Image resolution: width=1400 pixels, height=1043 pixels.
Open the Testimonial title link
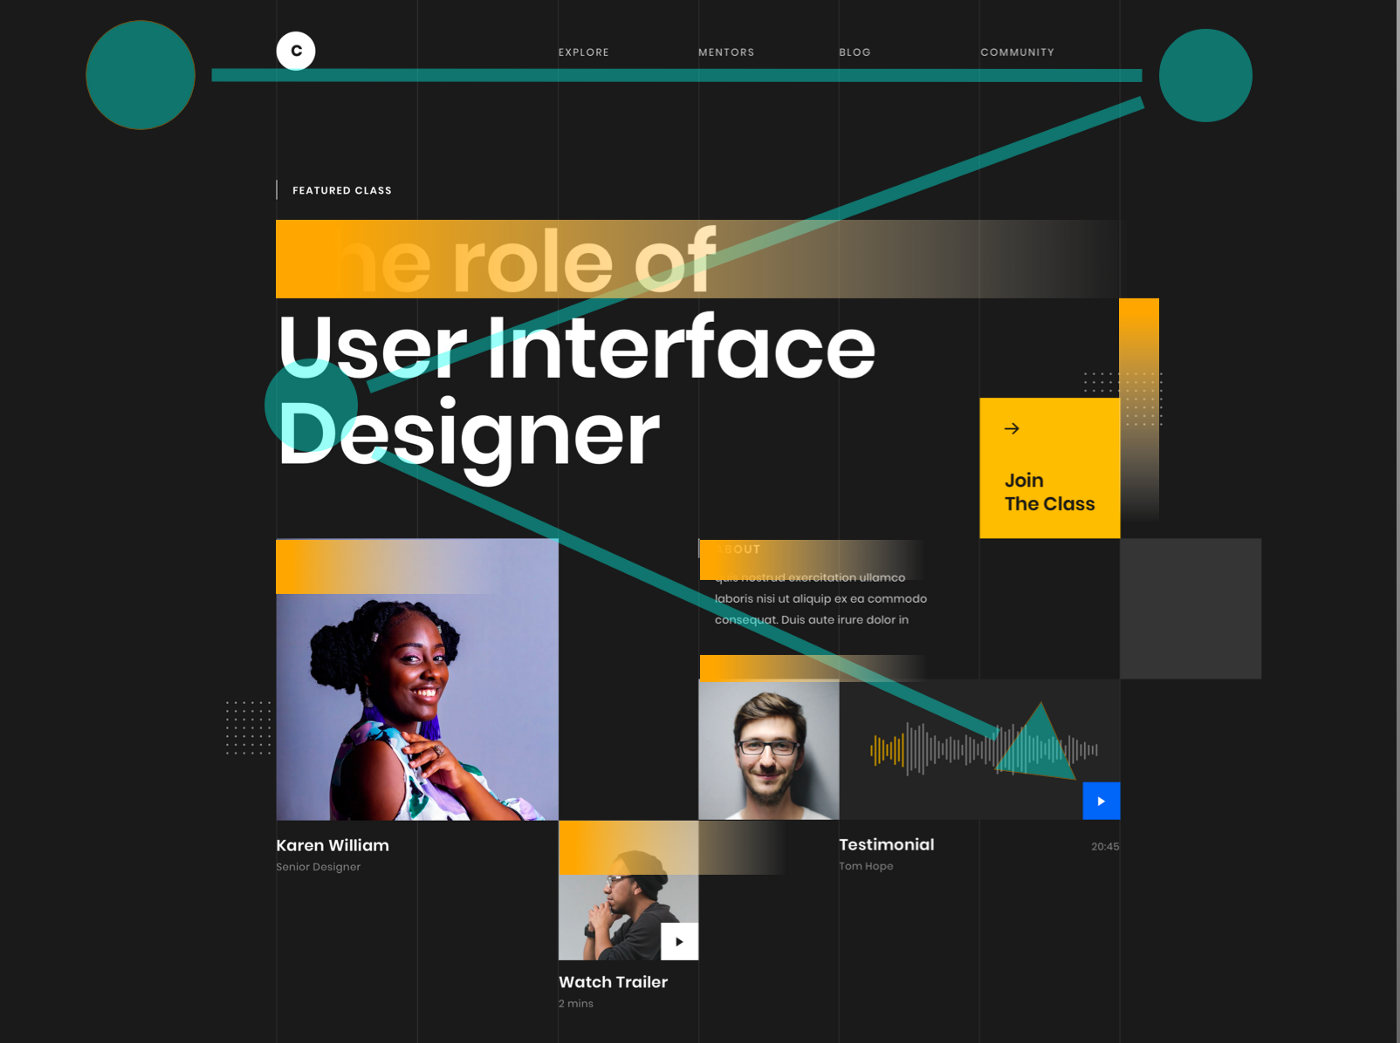pyautogui.click(x=886, y=844)
